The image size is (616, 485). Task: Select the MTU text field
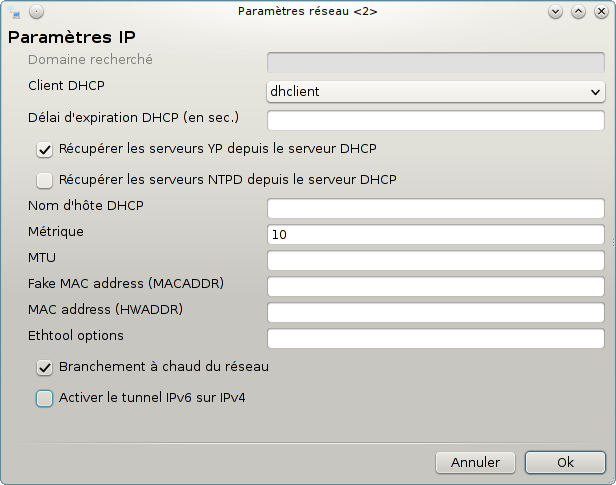(436, 260)
